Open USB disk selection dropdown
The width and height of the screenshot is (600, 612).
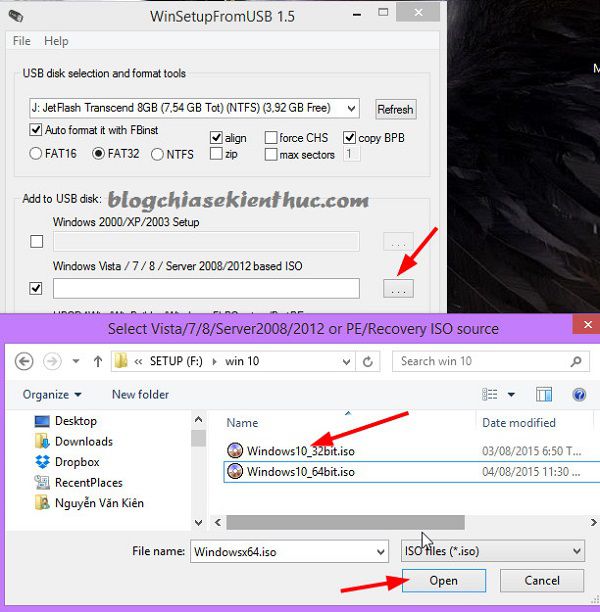(351, 108)
